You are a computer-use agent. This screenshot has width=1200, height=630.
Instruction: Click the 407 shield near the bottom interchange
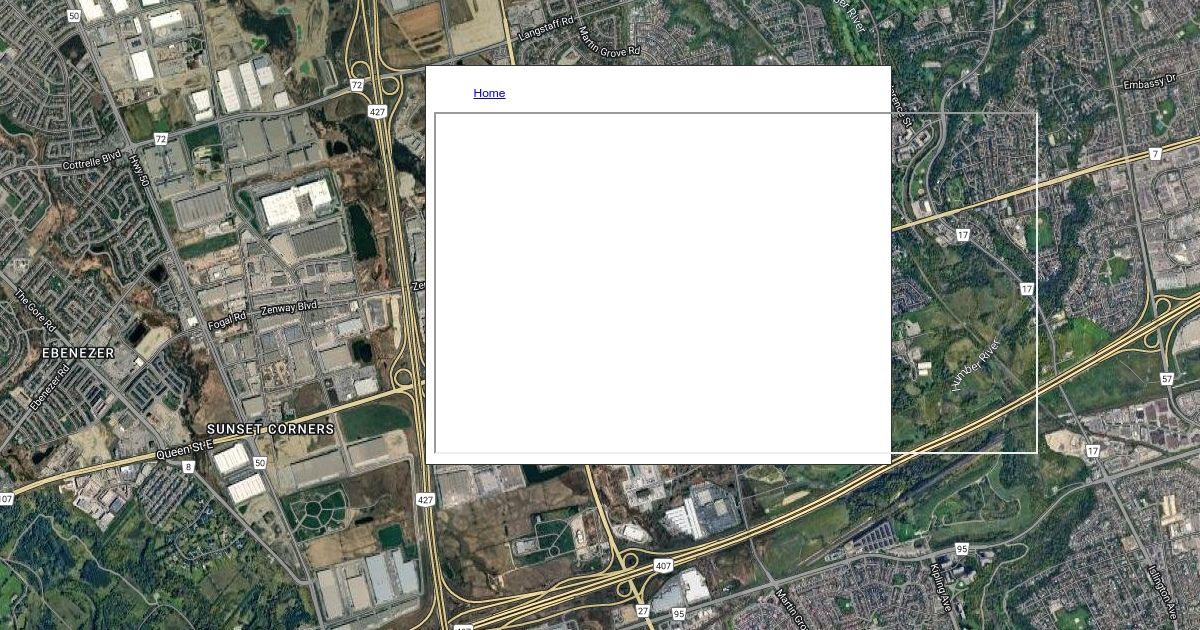coord(663,566)
